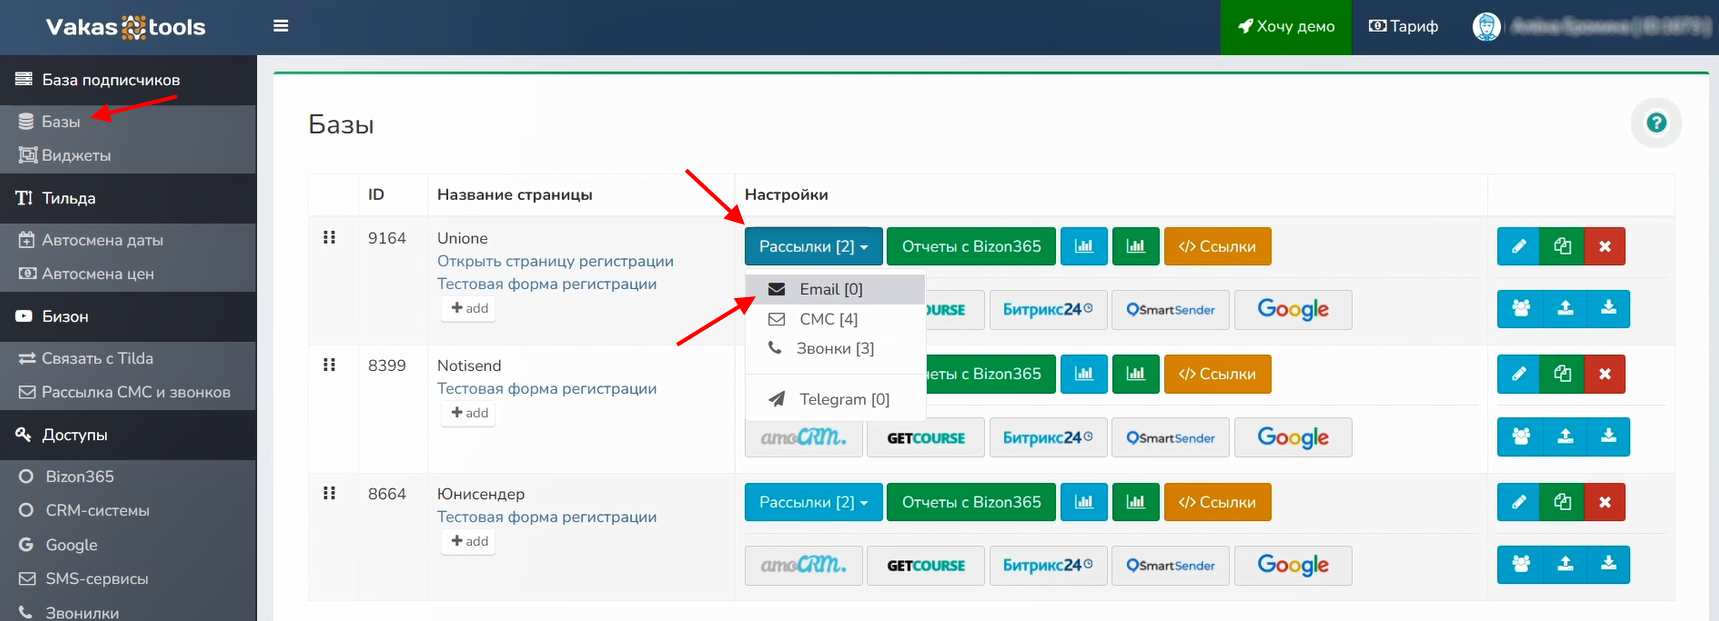Click the add button under Notisend

point(469,413)
